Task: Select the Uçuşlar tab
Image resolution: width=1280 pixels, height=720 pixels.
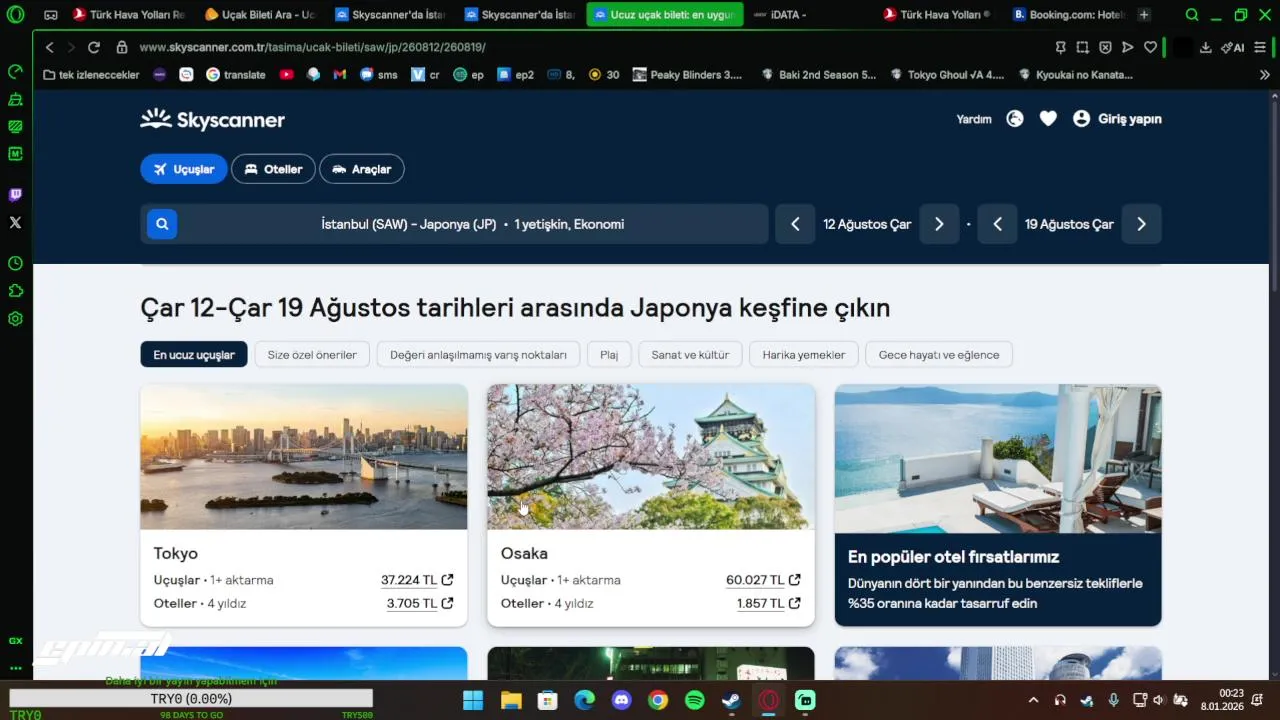Action: (x=184, y=169)
